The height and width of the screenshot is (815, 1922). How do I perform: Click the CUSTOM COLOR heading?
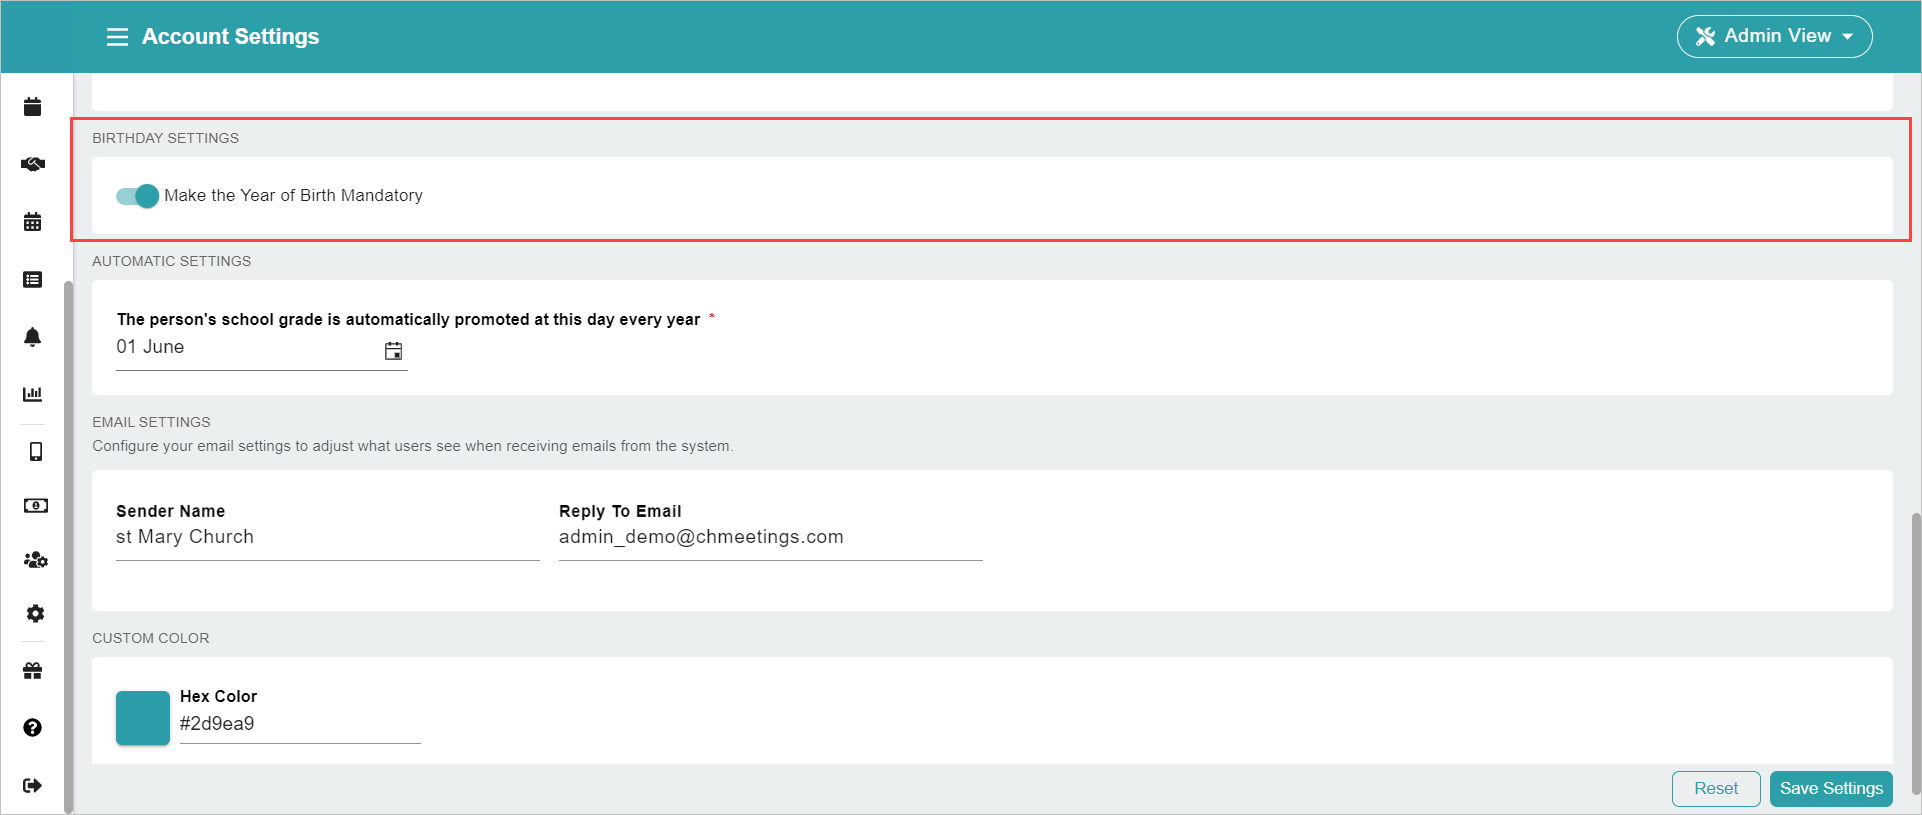(x=151, y=639)
